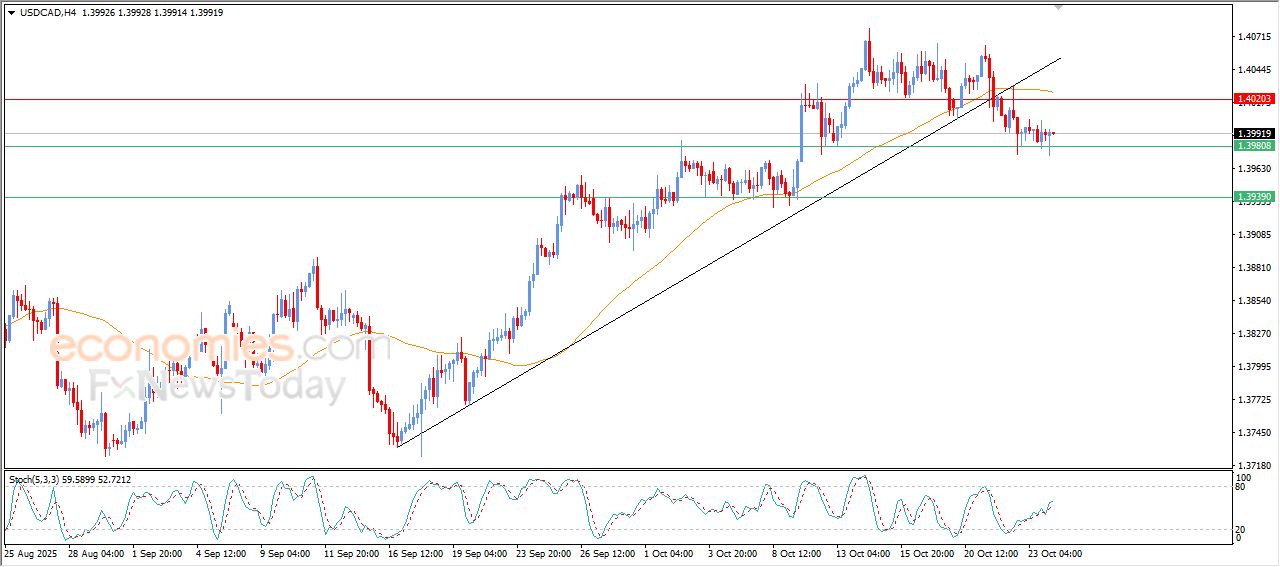
Task: Select the black 1.39919 current price label
Action: pos(1253,133)
